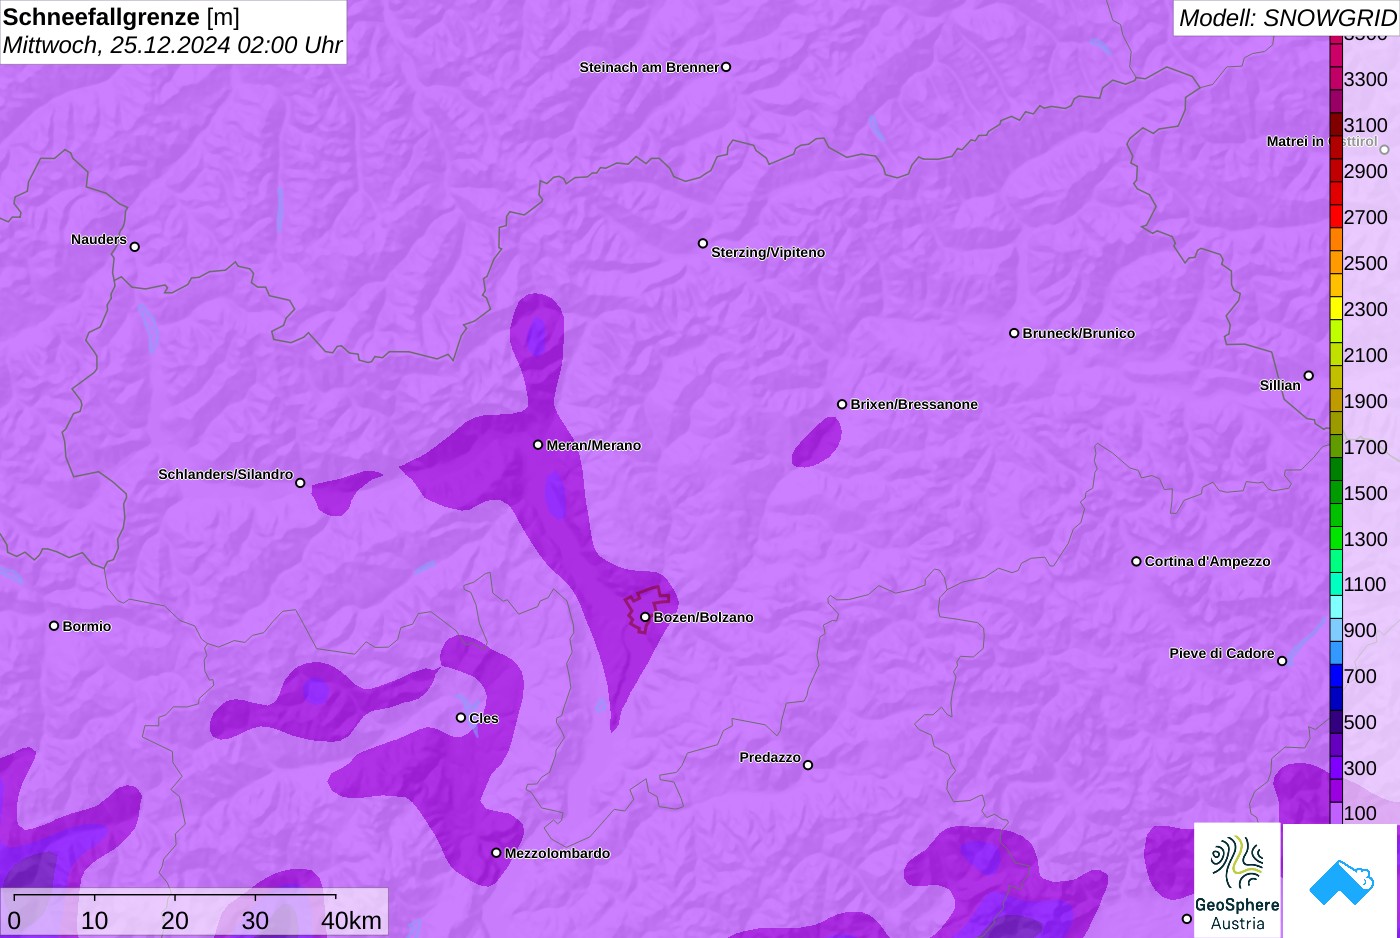Image resolution: width=1400 pixels, height=938 pixels.
Task: Click the 40km scale bar label
Action: 351,921
